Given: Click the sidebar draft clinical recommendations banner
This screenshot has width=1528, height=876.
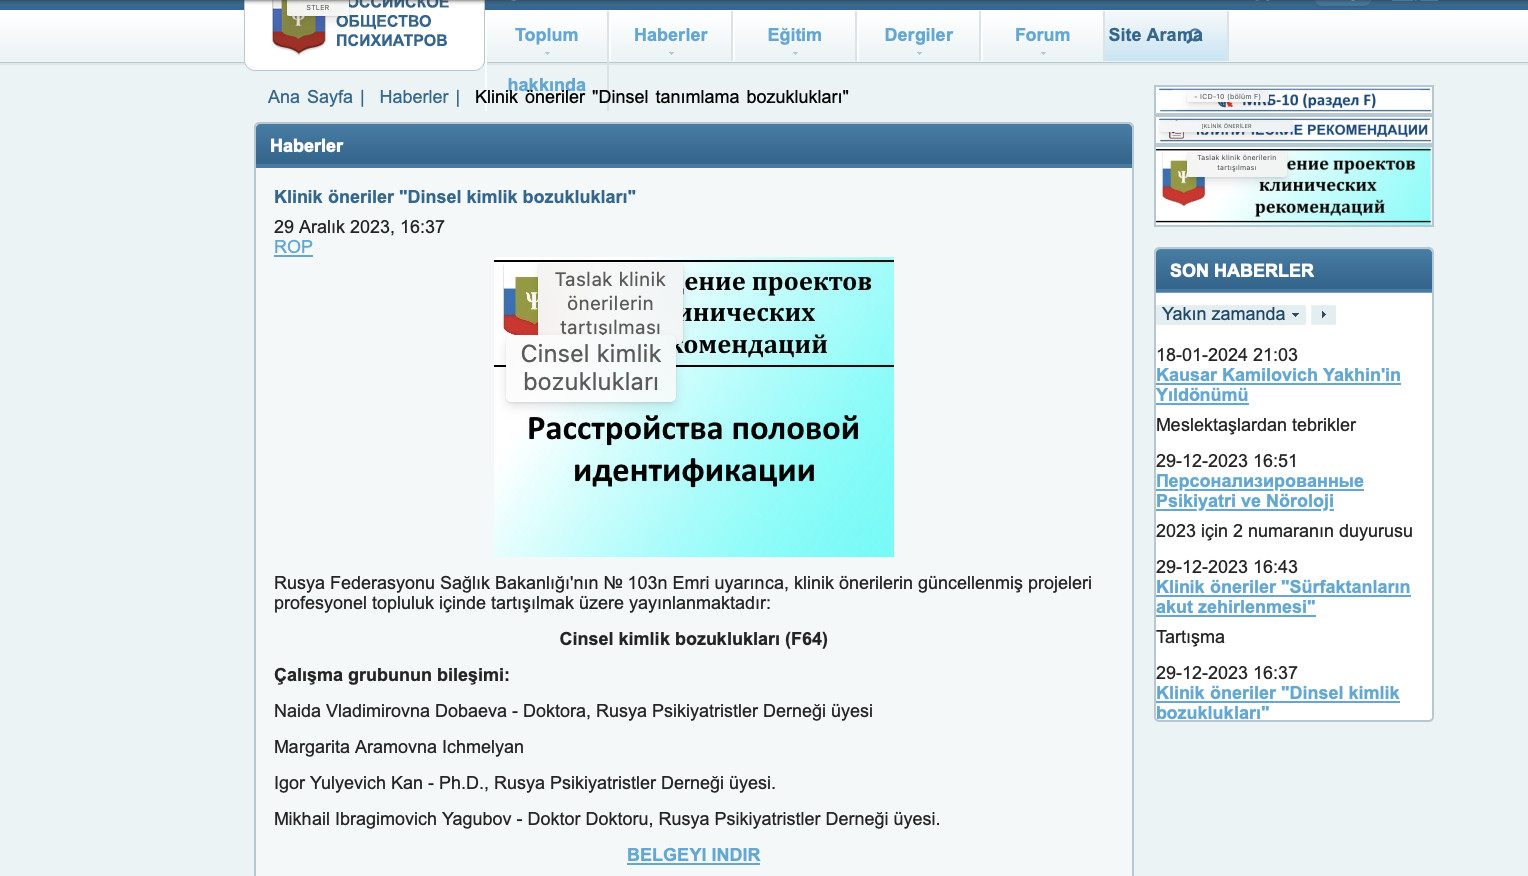Looking at the screenshot, I should pos(1294,186).
